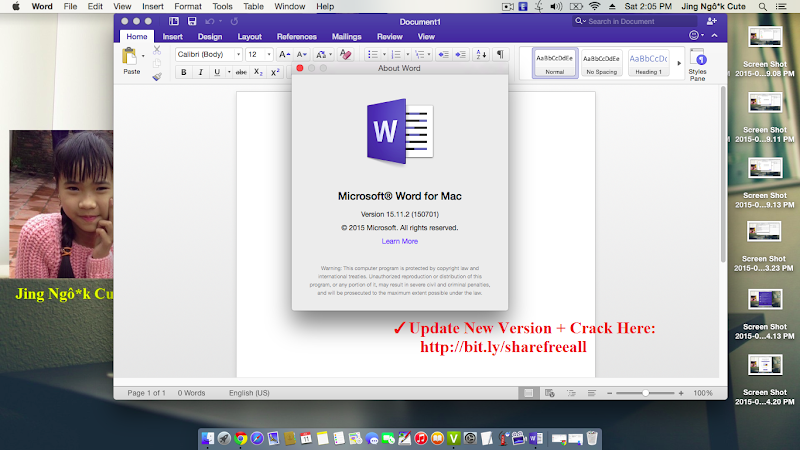
Task: Open the font size 12 dropdown
Action: pos(259,54)
